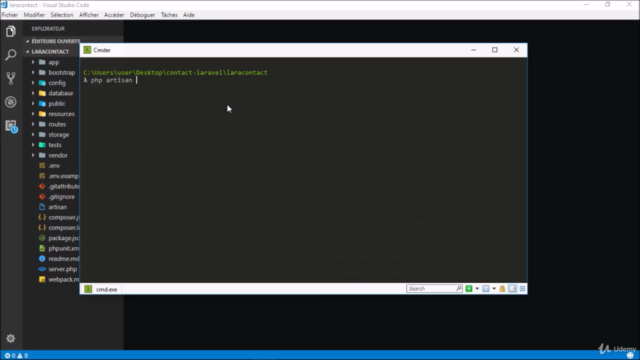Open the dropdown arrow beside the Cmder consoles icon
This screenshot has height=360, width=640.
tap(494, 289)
